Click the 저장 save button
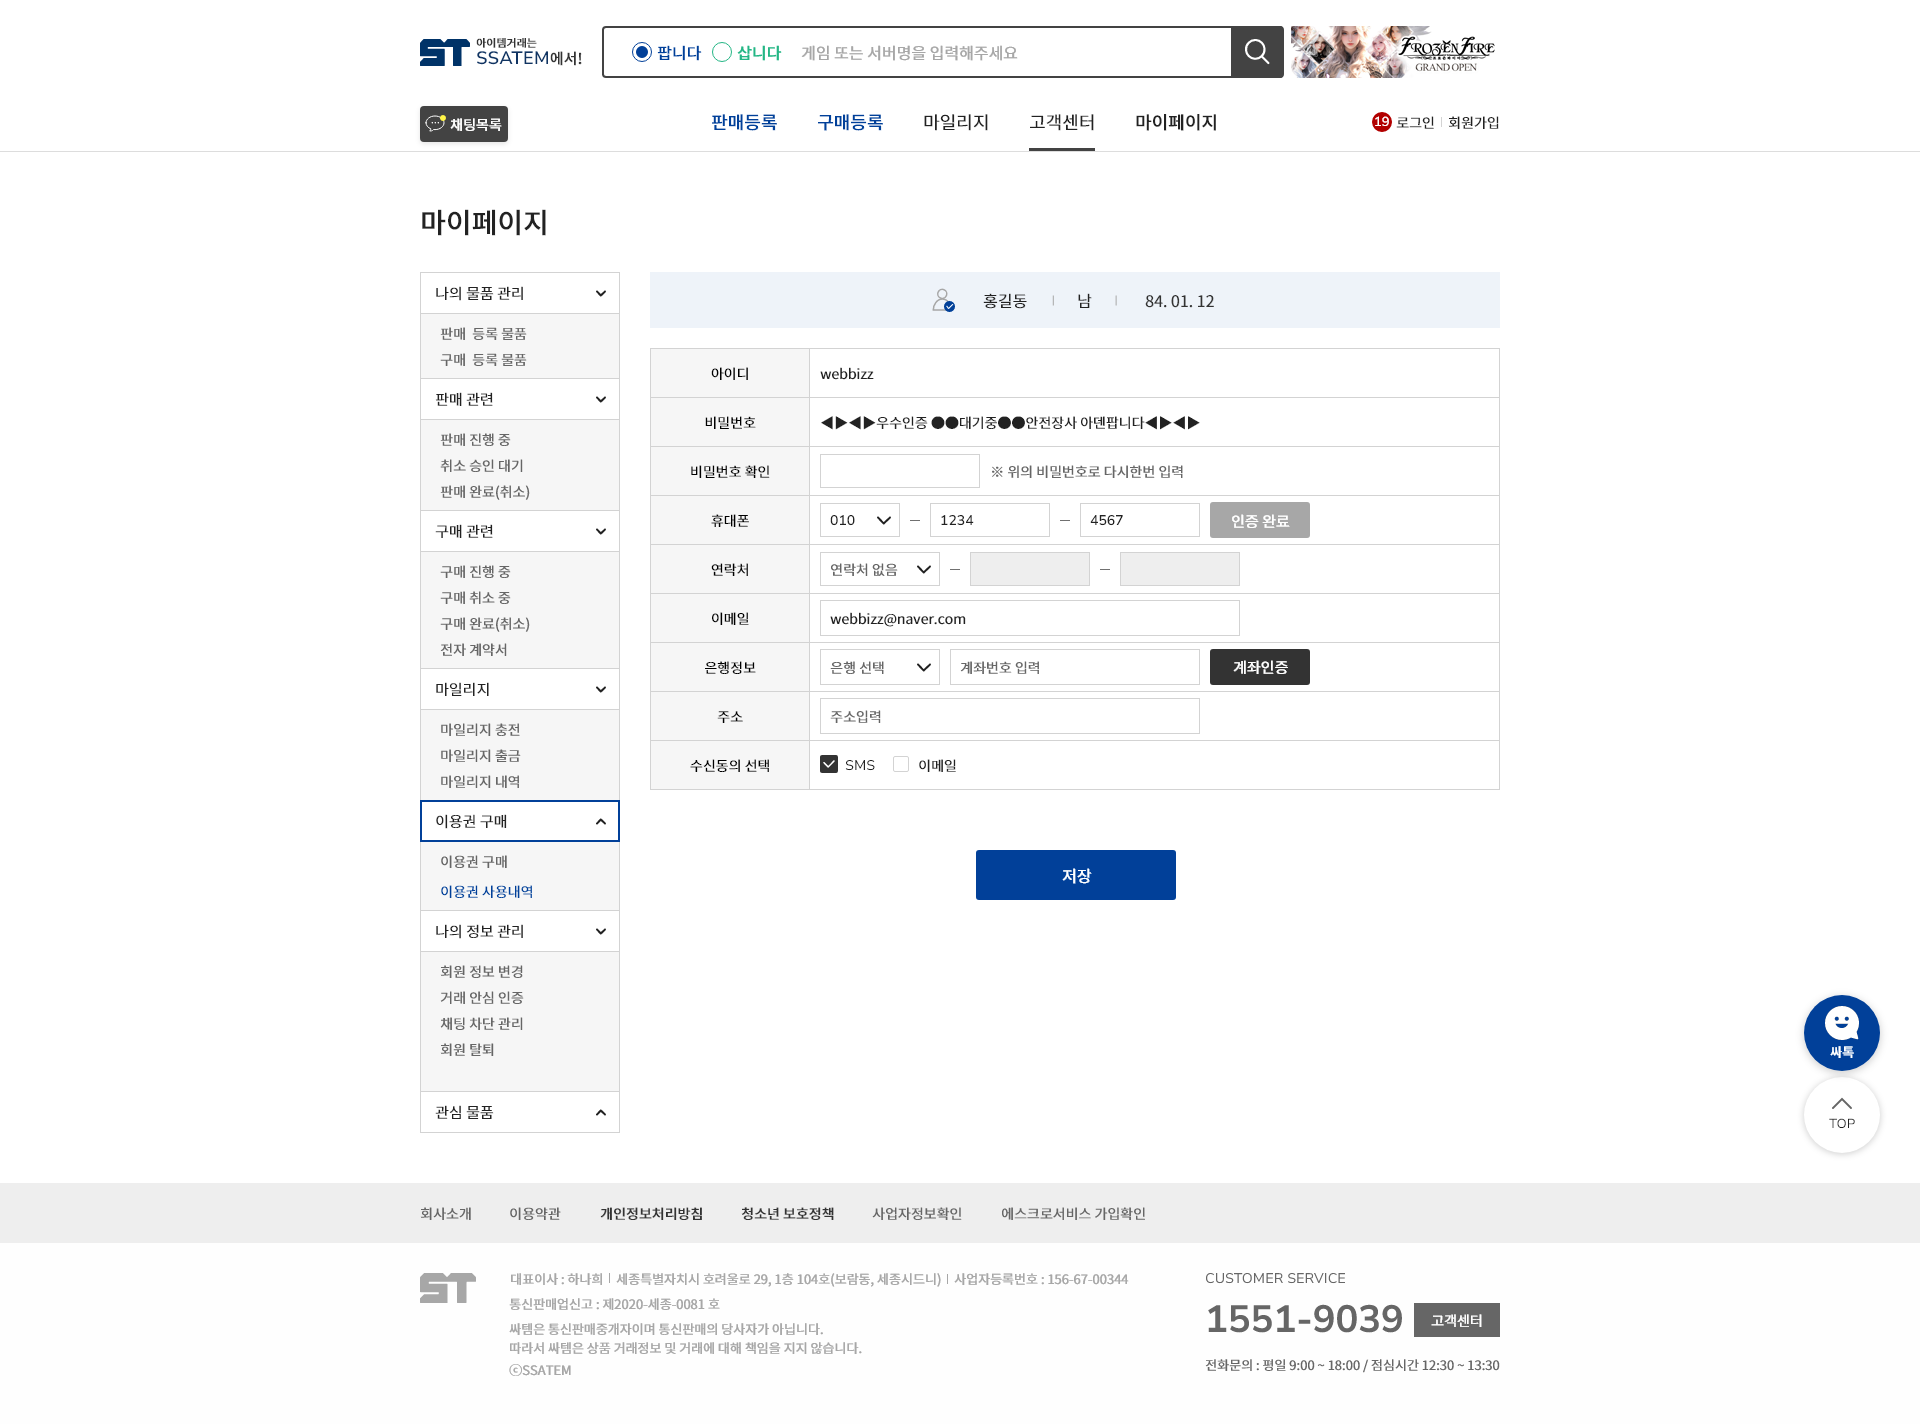The height and width of the screenshot is (1424, 1920). pyautogui.click(x=1076, y=875)
